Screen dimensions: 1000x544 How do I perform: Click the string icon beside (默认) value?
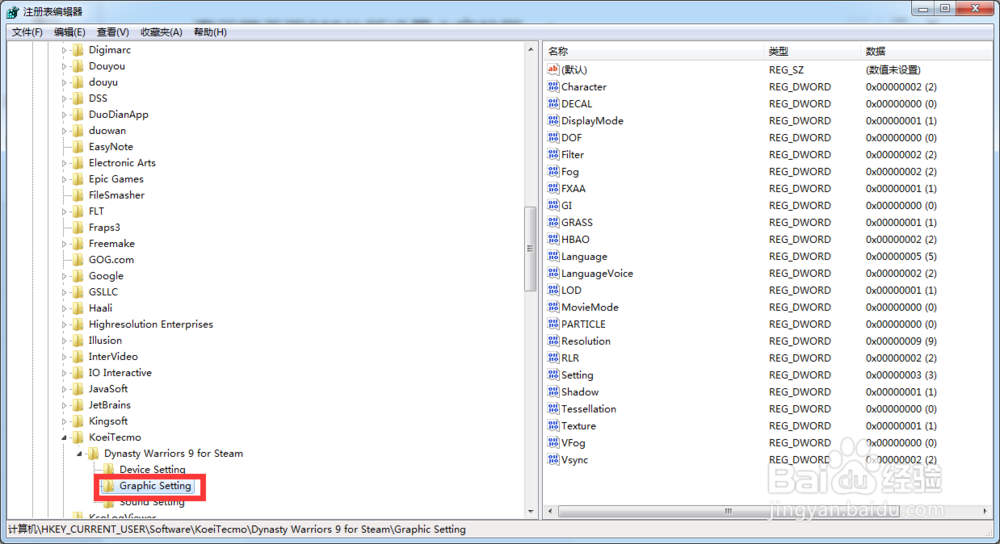pos(553,69)
